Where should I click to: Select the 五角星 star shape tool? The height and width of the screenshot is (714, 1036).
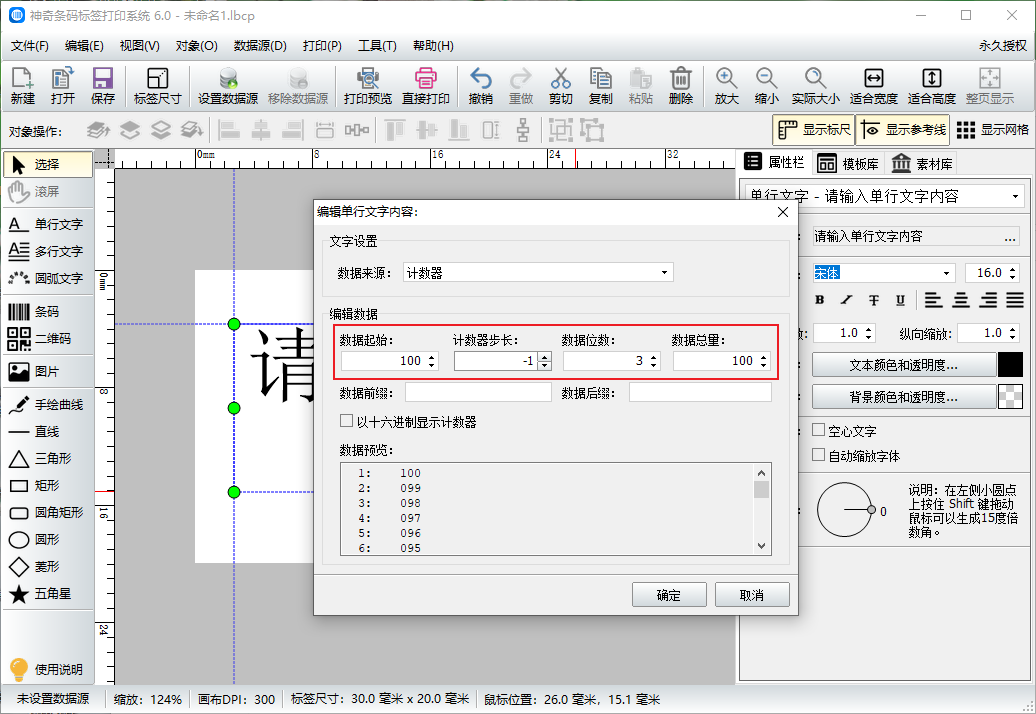[x=48, y=594]
